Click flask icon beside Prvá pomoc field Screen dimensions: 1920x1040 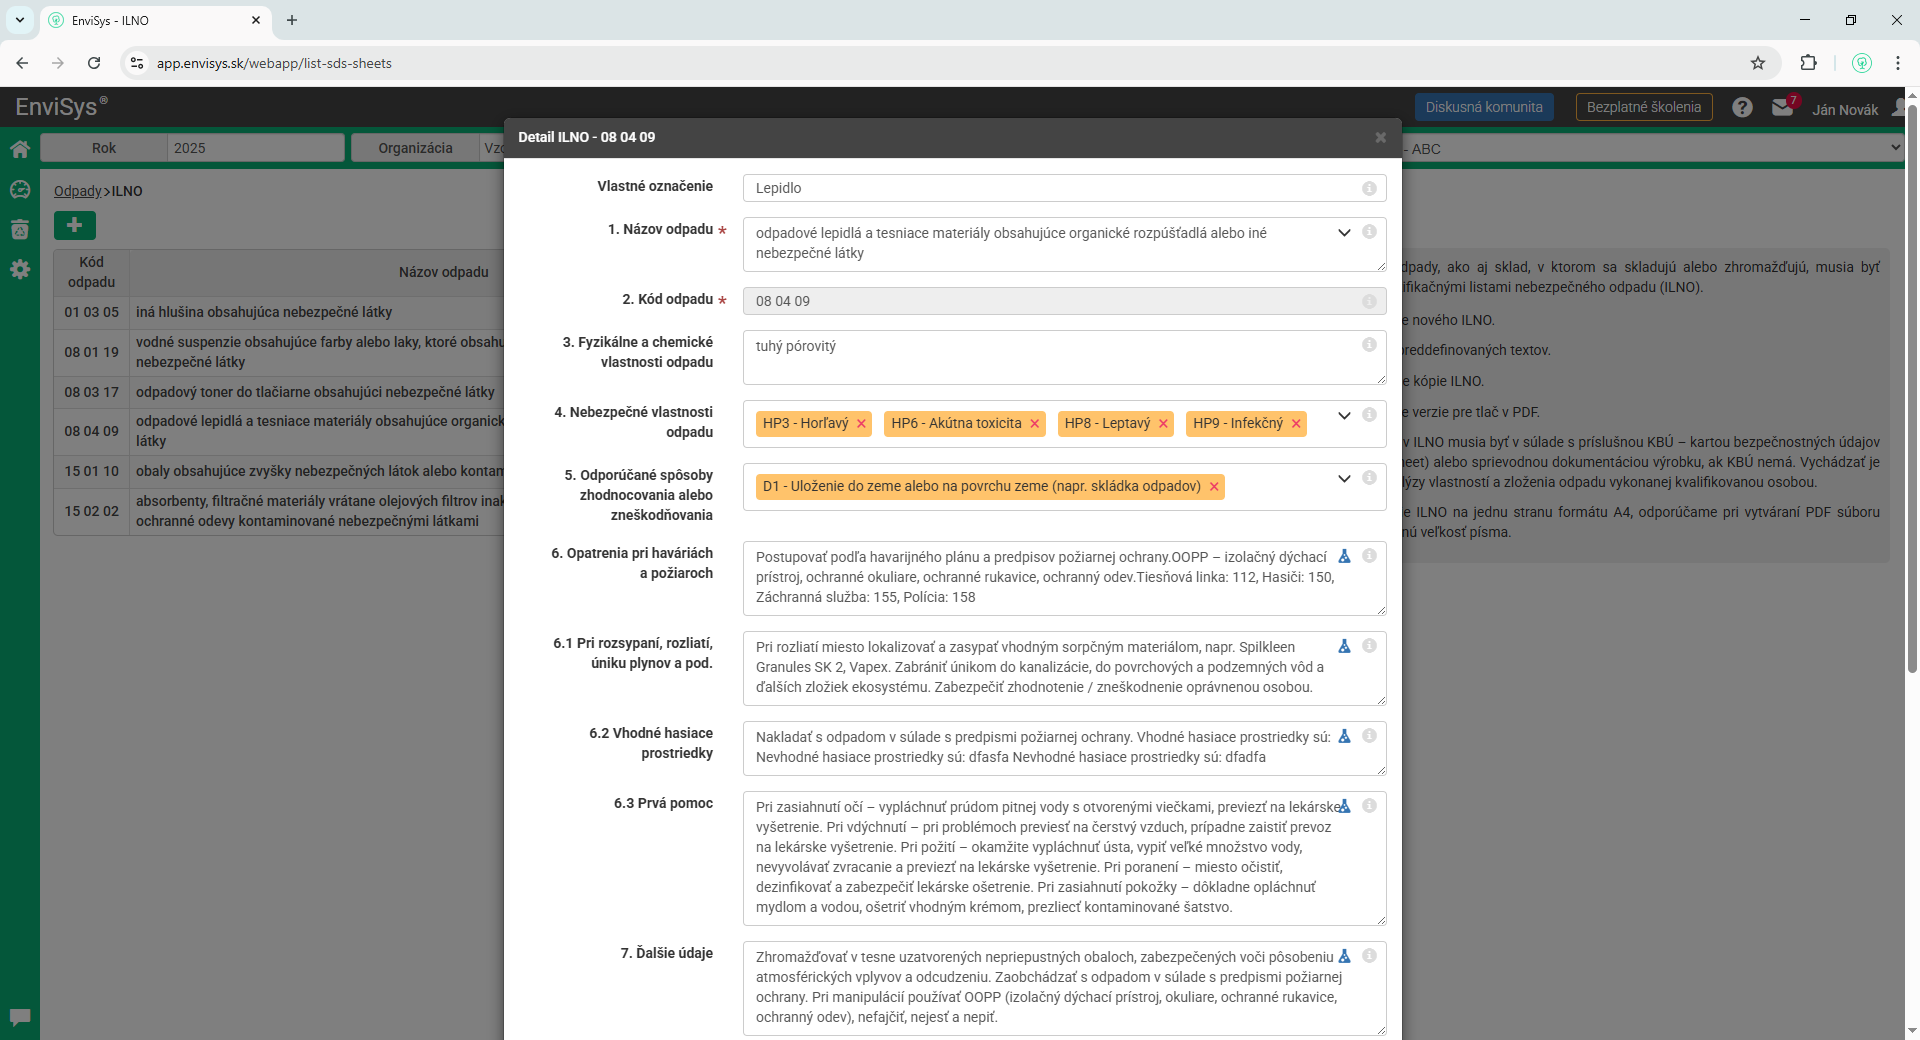[x=1345, y=806]
